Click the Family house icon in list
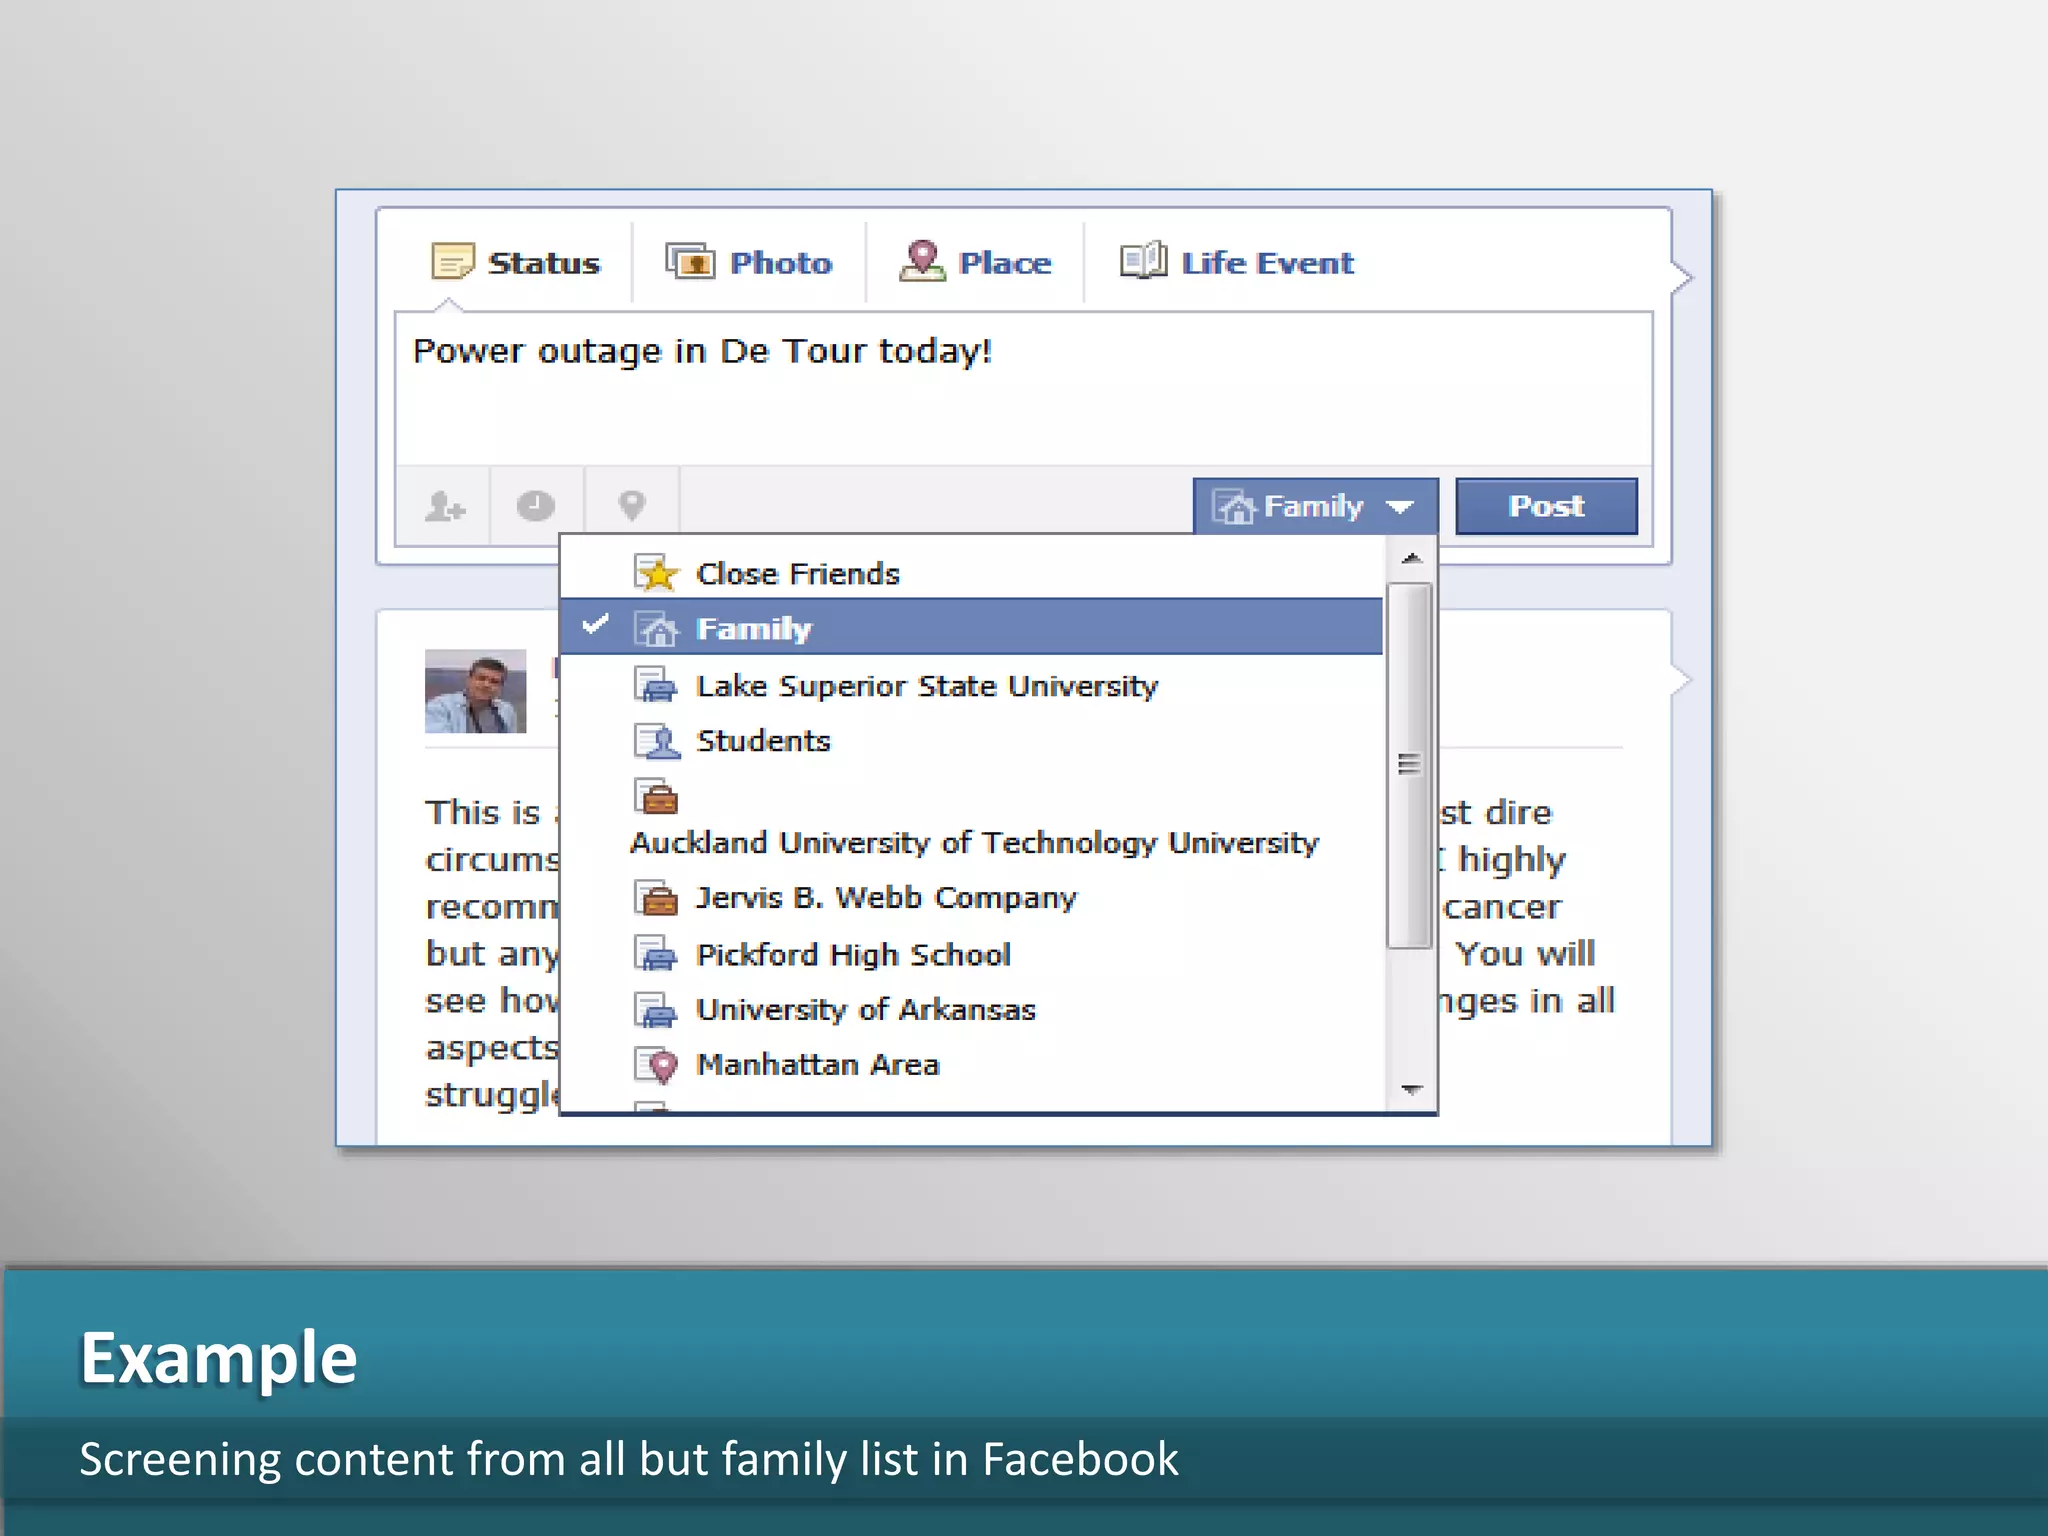The width and height of the screenshot is (2048, 1536). [656, 629]
